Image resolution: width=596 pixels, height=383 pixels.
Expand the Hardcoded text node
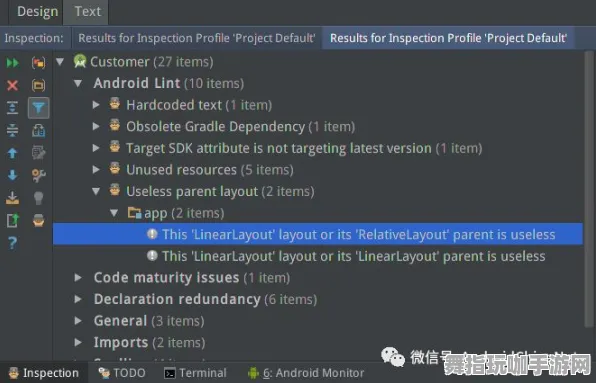click(96, 105)
